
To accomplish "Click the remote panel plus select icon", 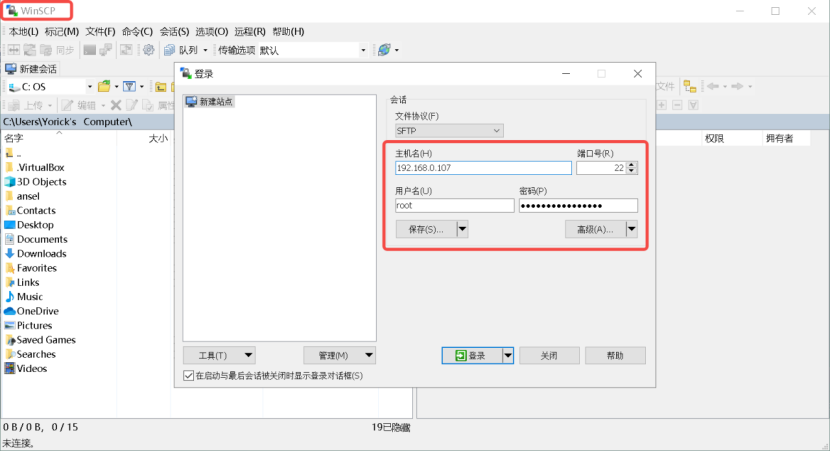I will [662, 105].
